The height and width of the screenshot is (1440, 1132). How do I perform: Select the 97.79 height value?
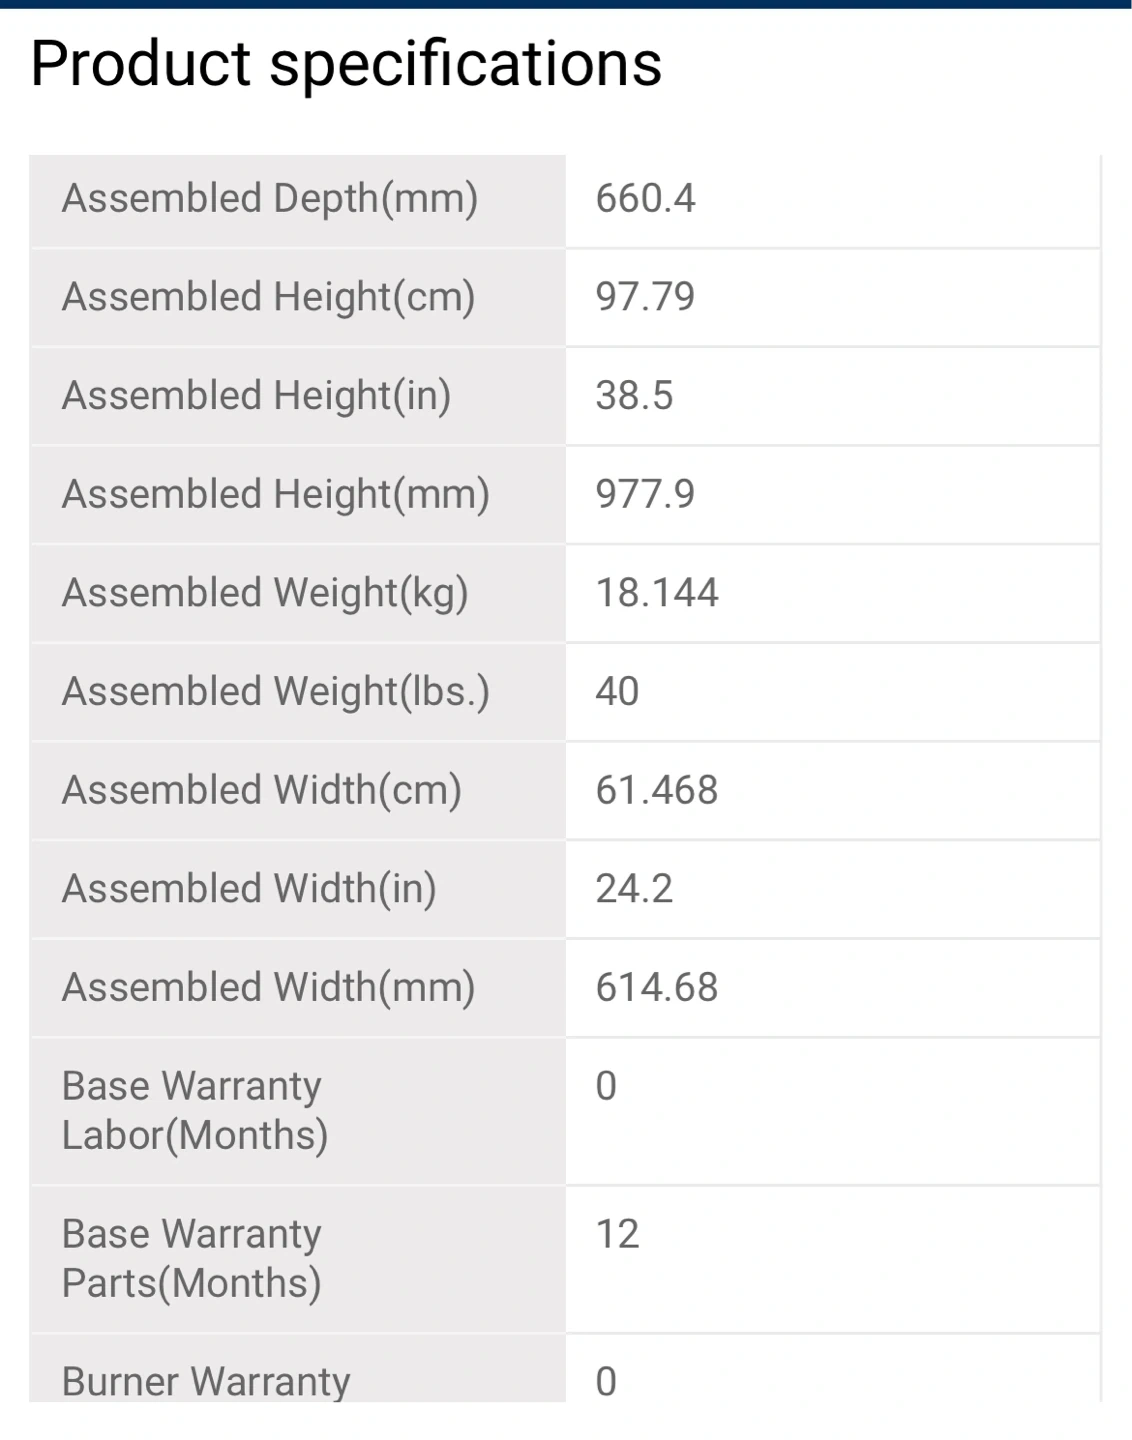[645, 297]
